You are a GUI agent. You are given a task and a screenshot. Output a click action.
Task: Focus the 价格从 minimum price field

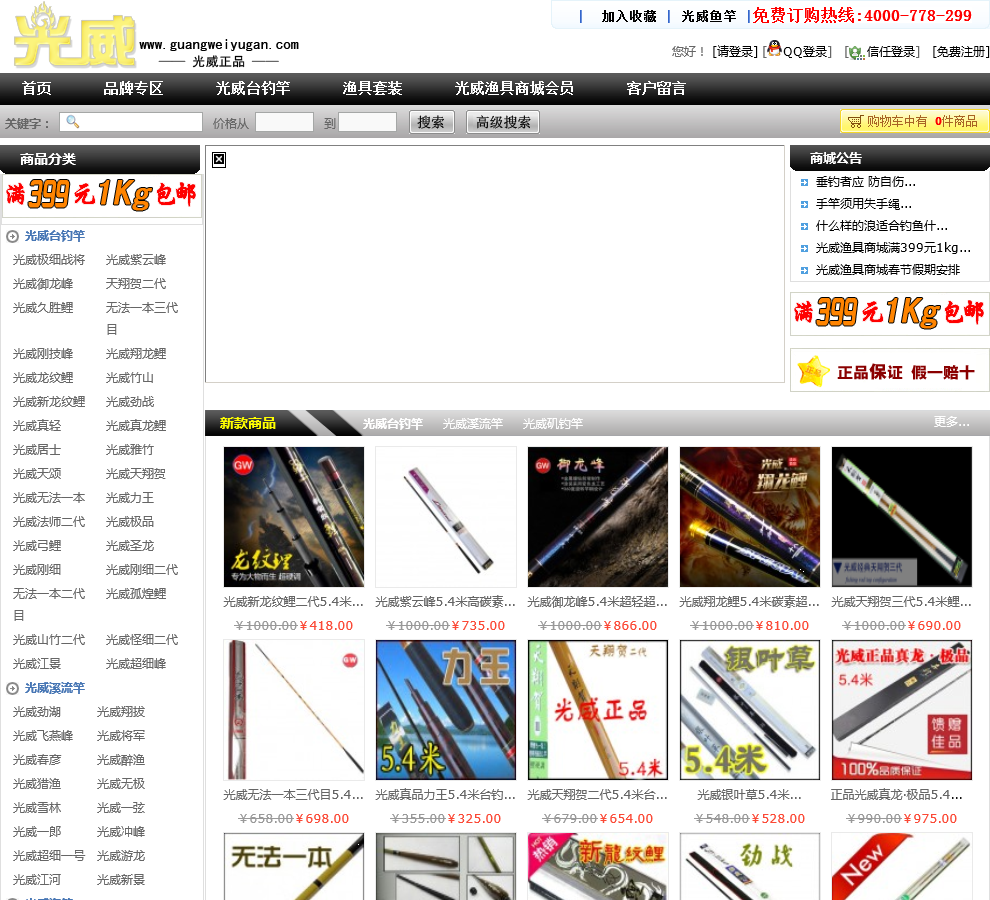click(x=284, y=122)
